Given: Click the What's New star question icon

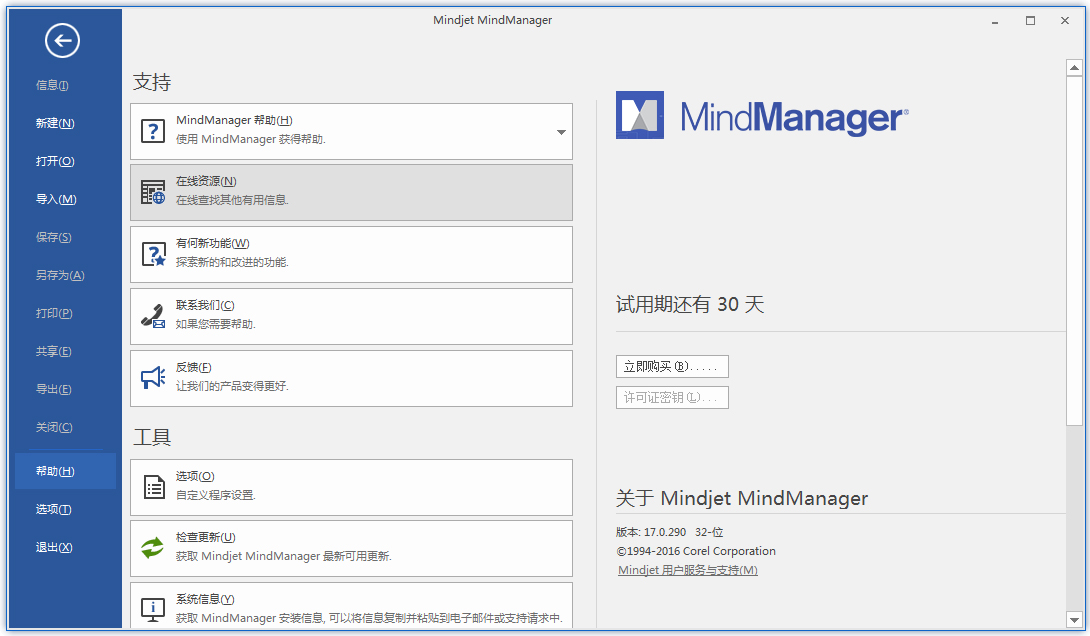Looking at the screenshot, I should click(x=153, y=254).
